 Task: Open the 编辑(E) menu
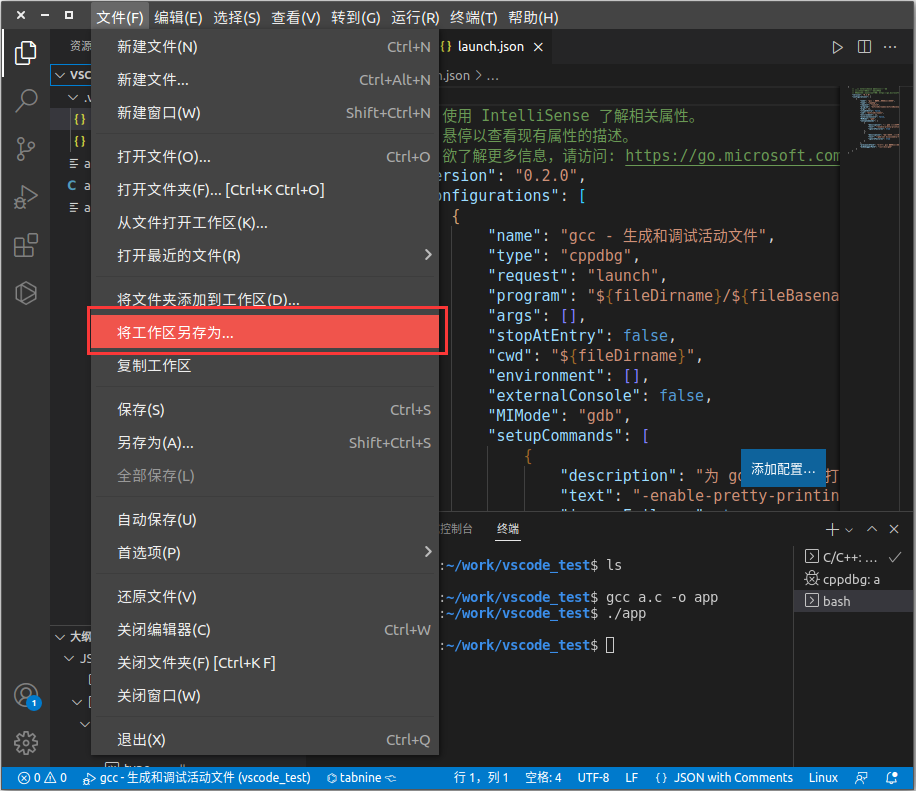point(178,18)
